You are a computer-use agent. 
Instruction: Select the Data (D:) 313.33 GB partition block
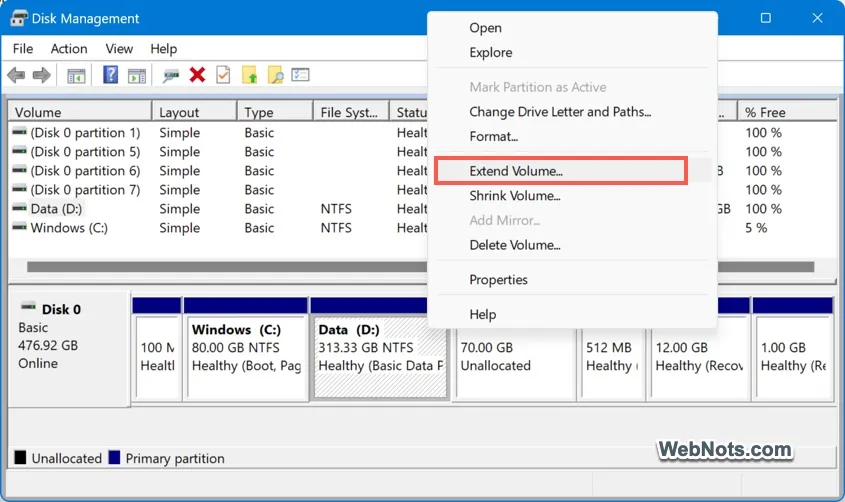coord(380,348)
